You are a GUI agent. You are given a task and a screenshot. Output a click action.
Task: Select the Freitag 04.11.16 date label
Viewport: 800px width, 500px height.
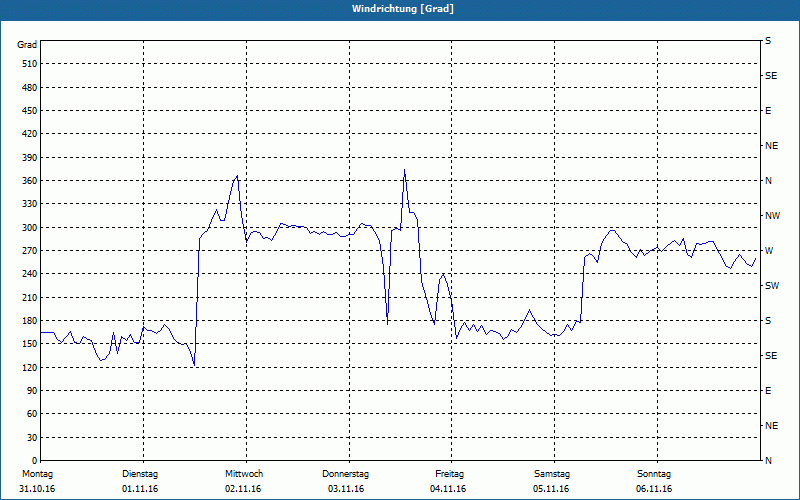448,481
